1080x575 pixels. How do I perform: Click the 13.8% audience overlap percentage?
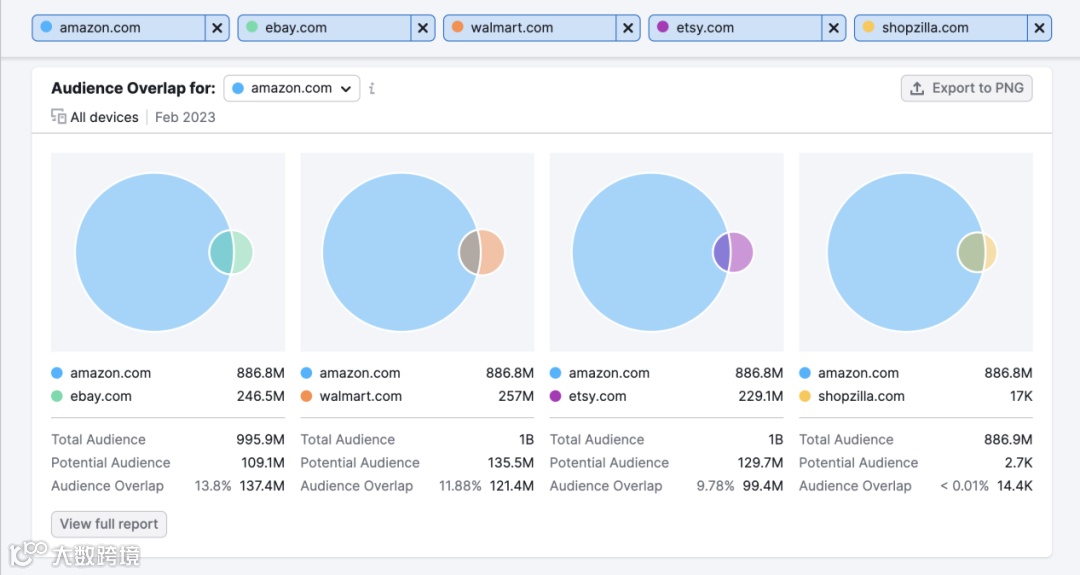tap(213, 485)
